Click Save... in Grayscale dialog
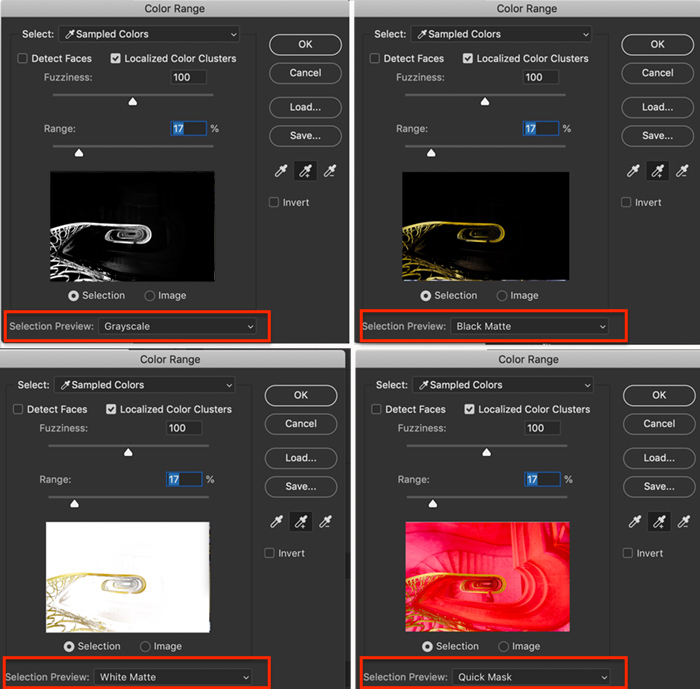The height and width of the screenshot is (689, 700). [305, 136]
